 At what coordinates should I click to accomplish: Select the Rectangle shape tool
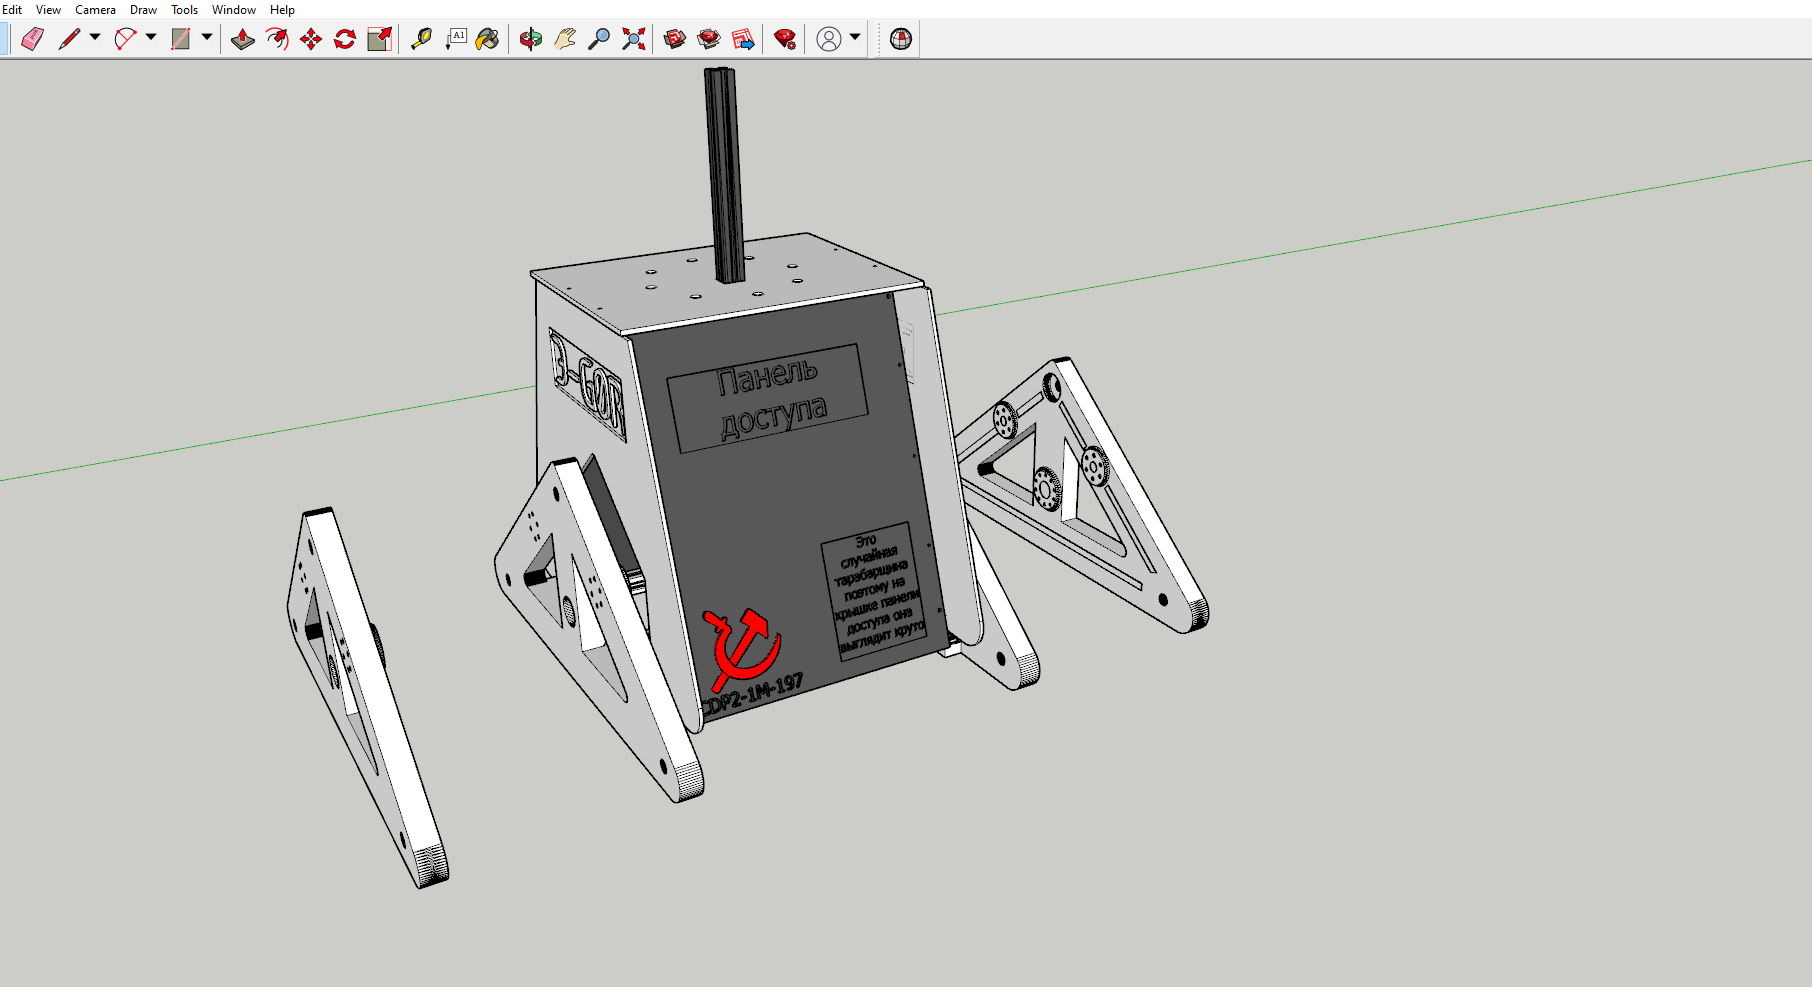pyautogui.click(x=181, y=39)
